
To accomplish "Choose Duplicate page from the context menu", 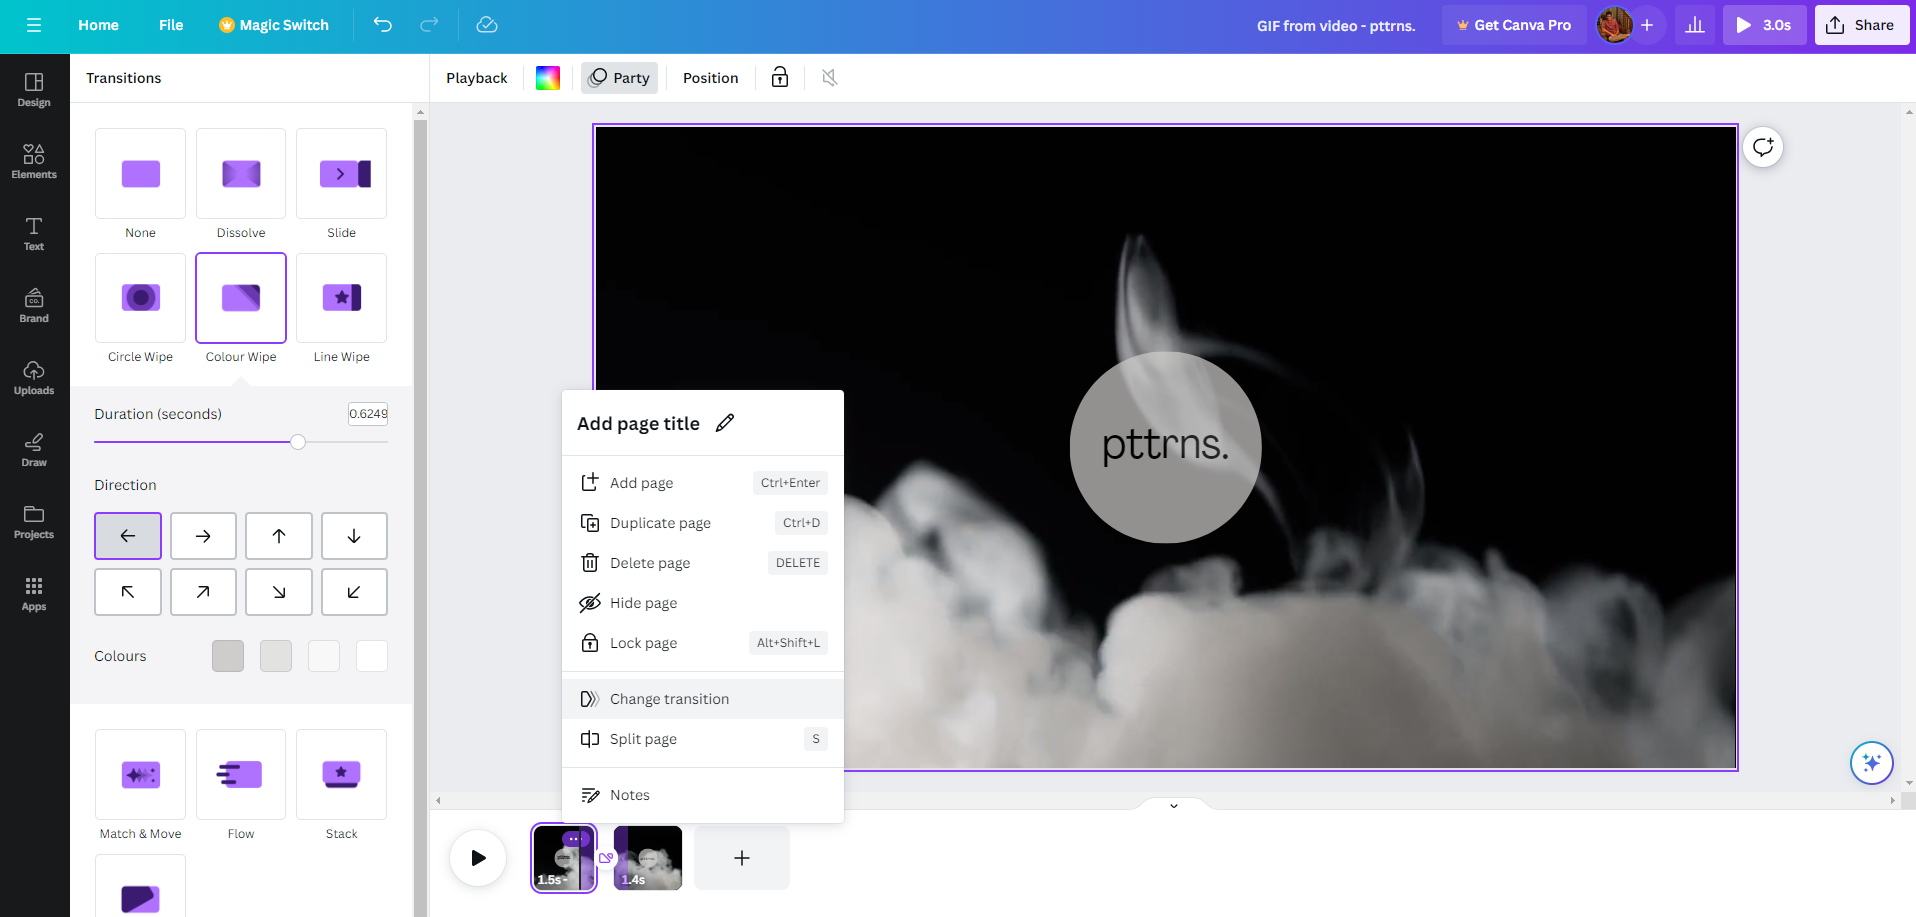I will [703, 523].
